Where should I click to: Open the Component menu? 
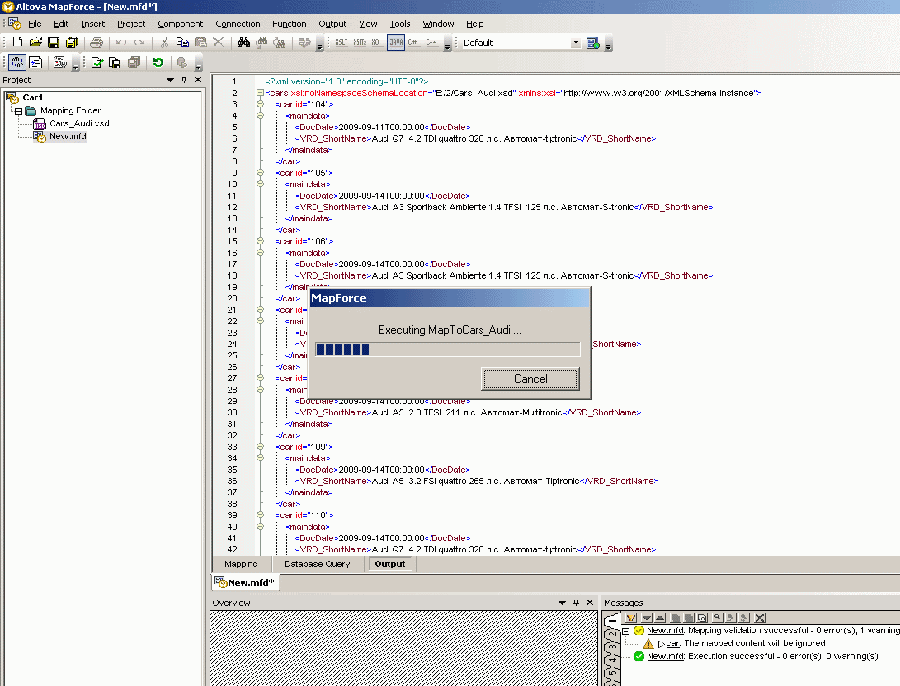tap(180, 24)
